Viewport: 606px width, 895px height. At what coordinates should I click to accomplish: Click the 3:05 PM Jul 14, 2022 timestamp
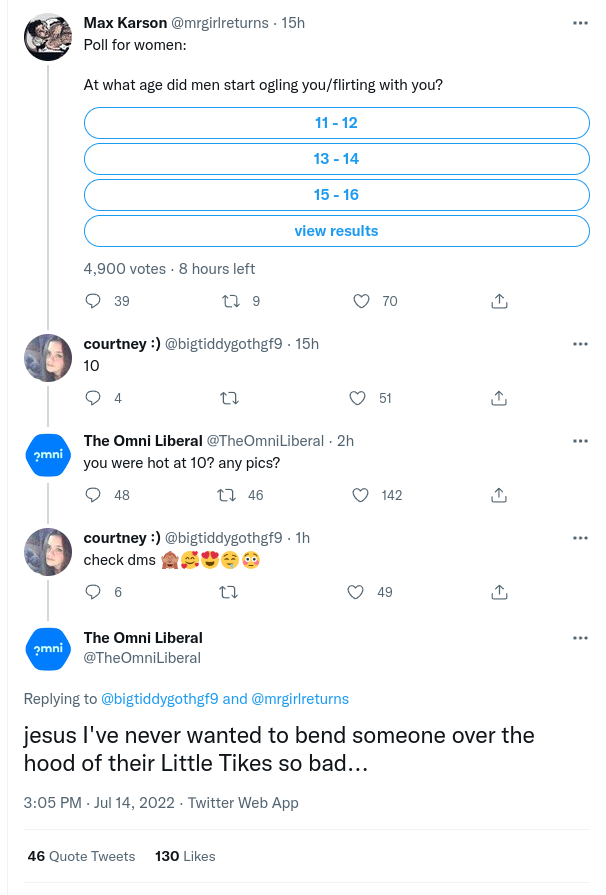[x=100, y=803]
